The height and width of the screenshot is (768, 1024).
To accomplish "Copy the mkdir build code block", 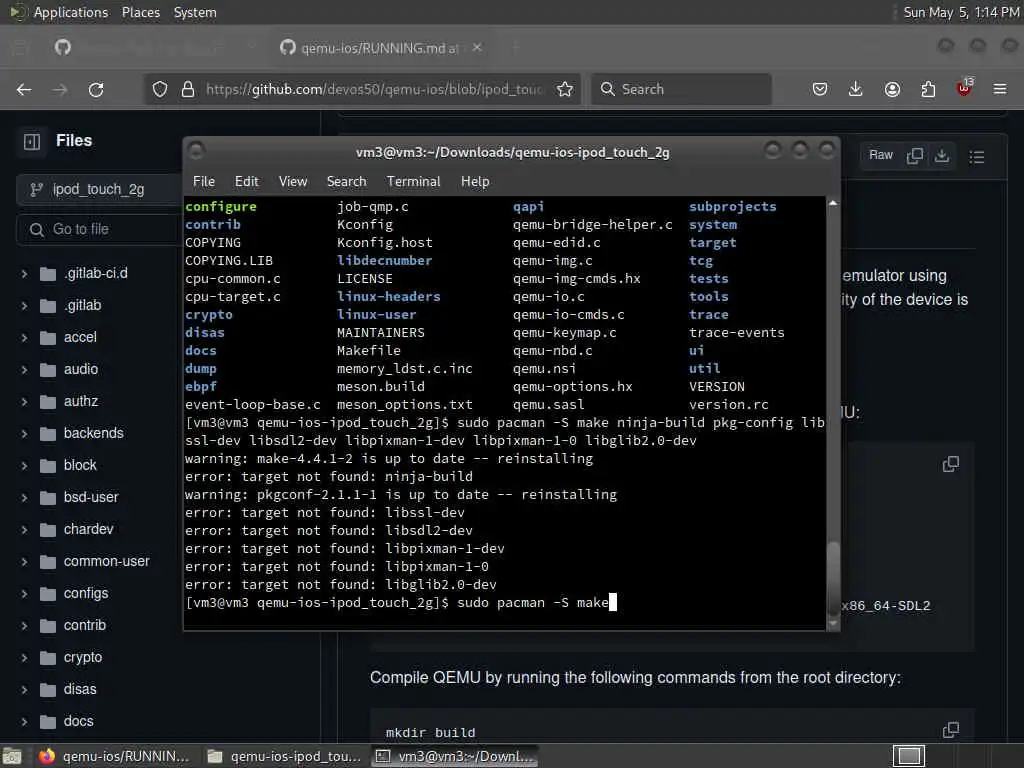I will [951, 730].
